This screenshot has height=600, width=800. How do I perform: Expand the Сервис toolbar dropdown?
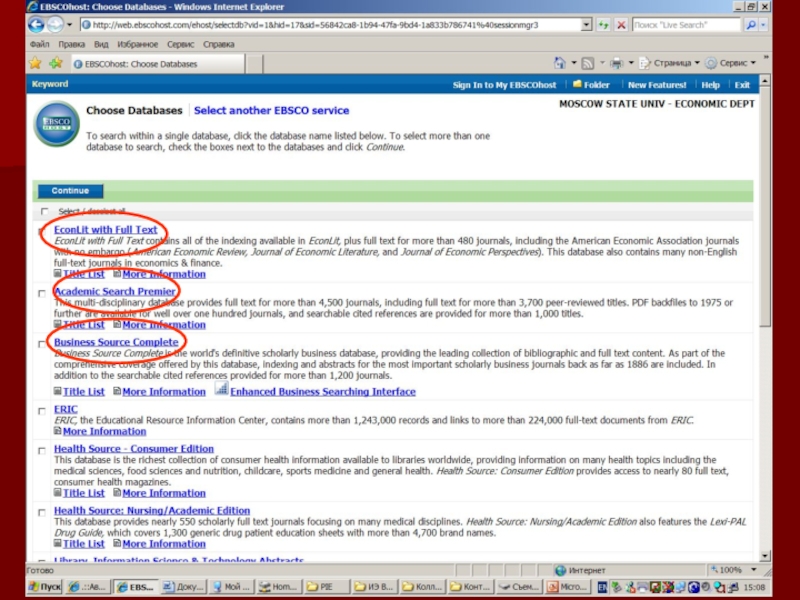(x=730, y=63)
